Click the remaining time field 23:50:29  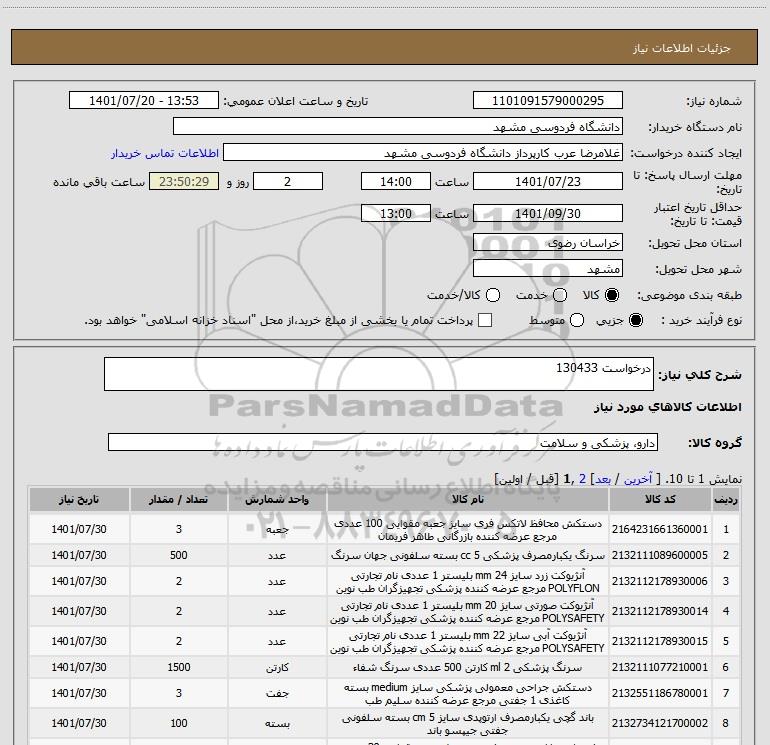point(184,181)
